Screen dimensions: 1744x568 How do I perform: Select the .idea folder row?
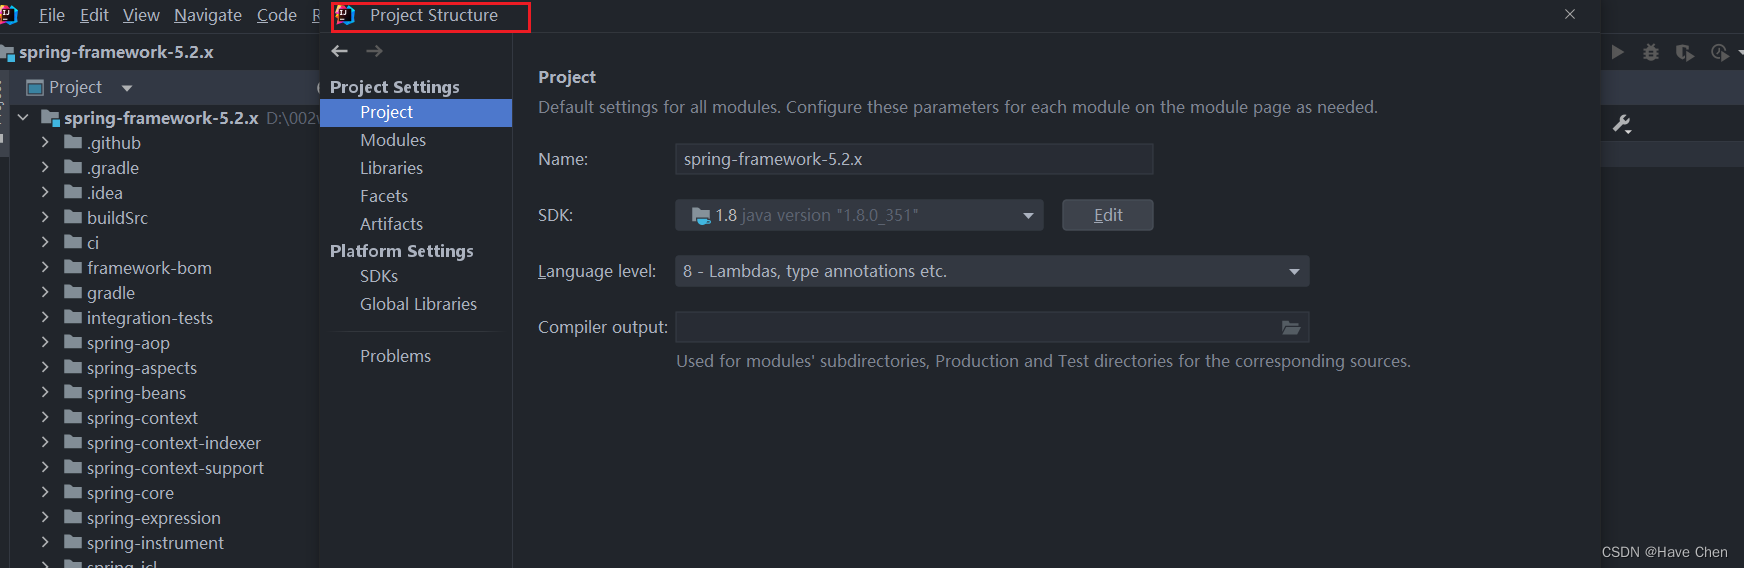pyautogui.click(x=165, y=192)
